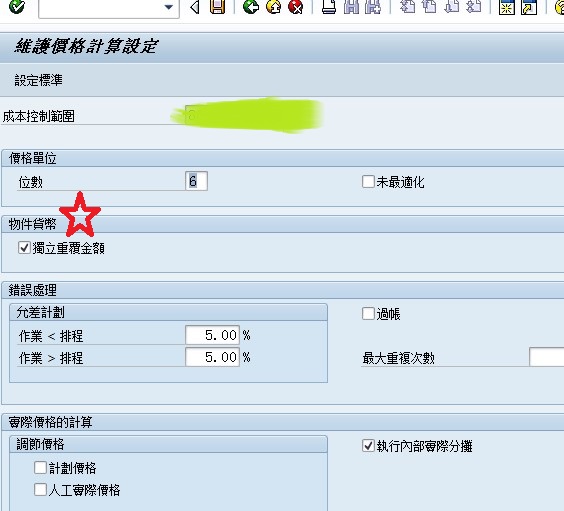Enable the 未最適化 checkbox
Screen dimensions: 564x511
[x=368, y=182]
